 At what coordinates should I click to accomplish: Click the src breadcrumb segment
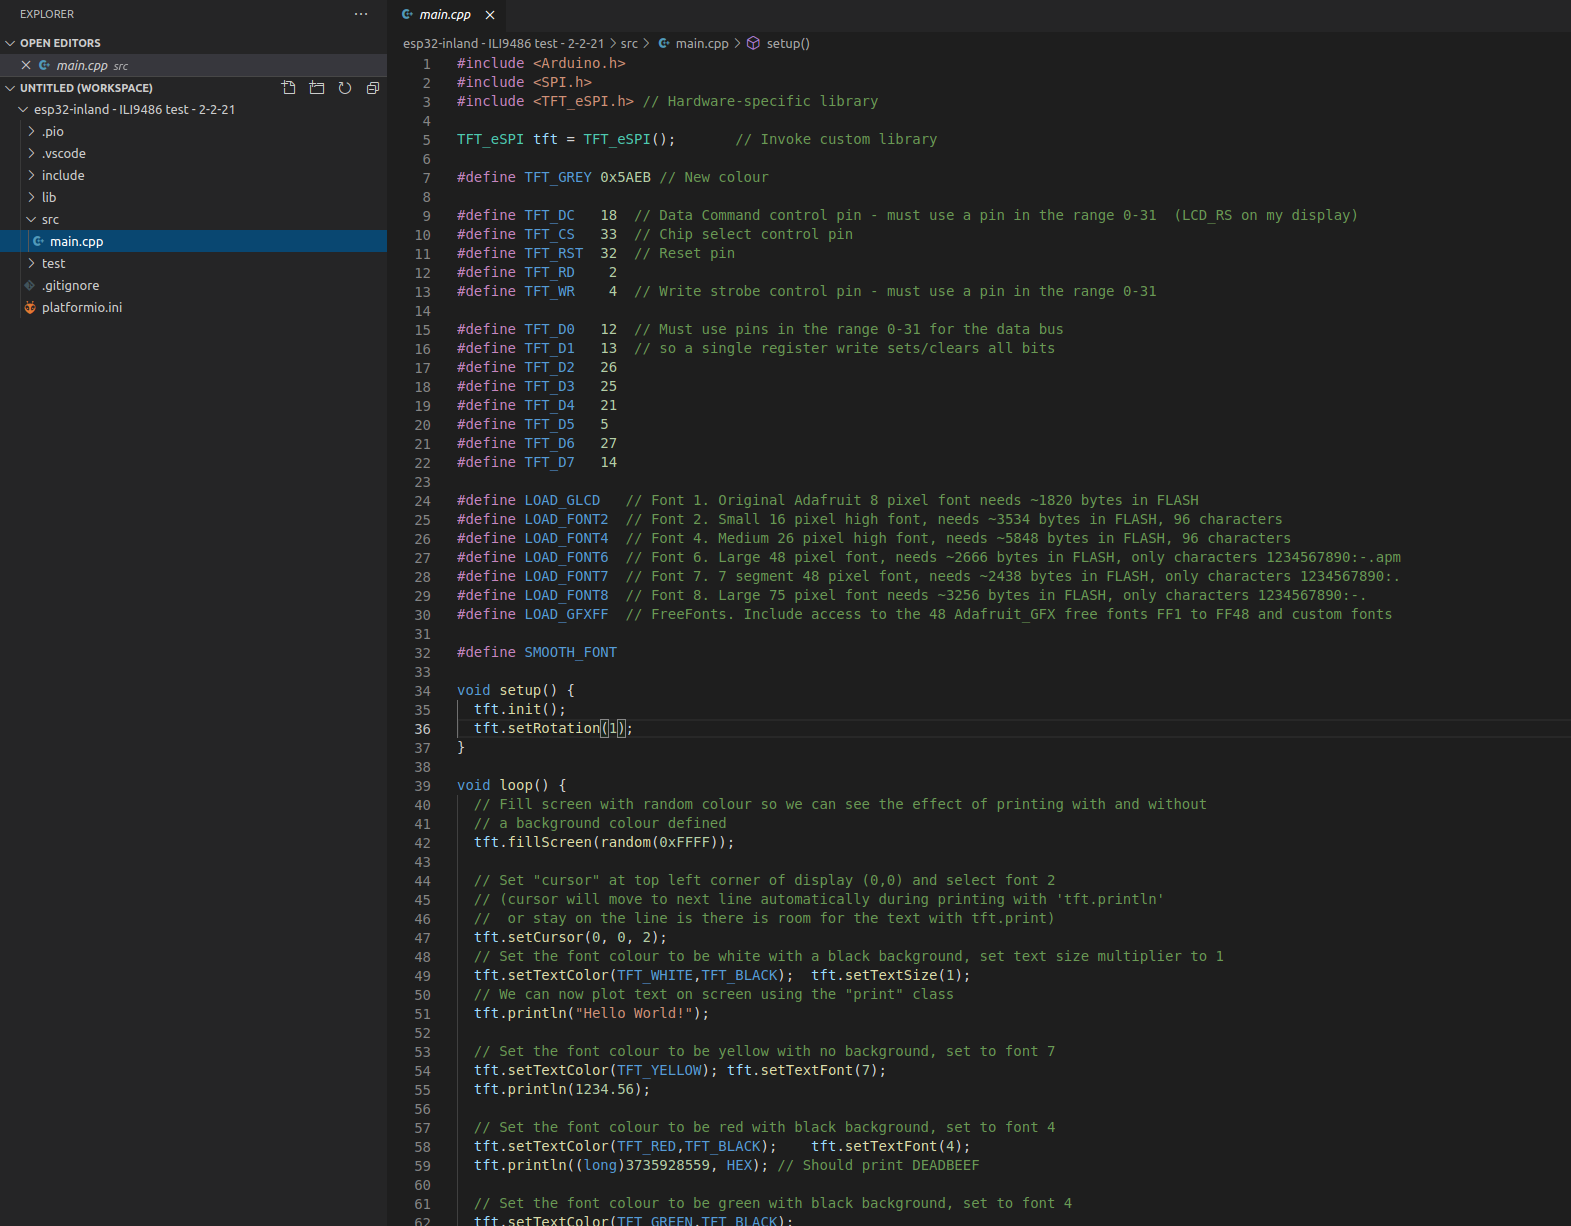[x=629, y=44]
